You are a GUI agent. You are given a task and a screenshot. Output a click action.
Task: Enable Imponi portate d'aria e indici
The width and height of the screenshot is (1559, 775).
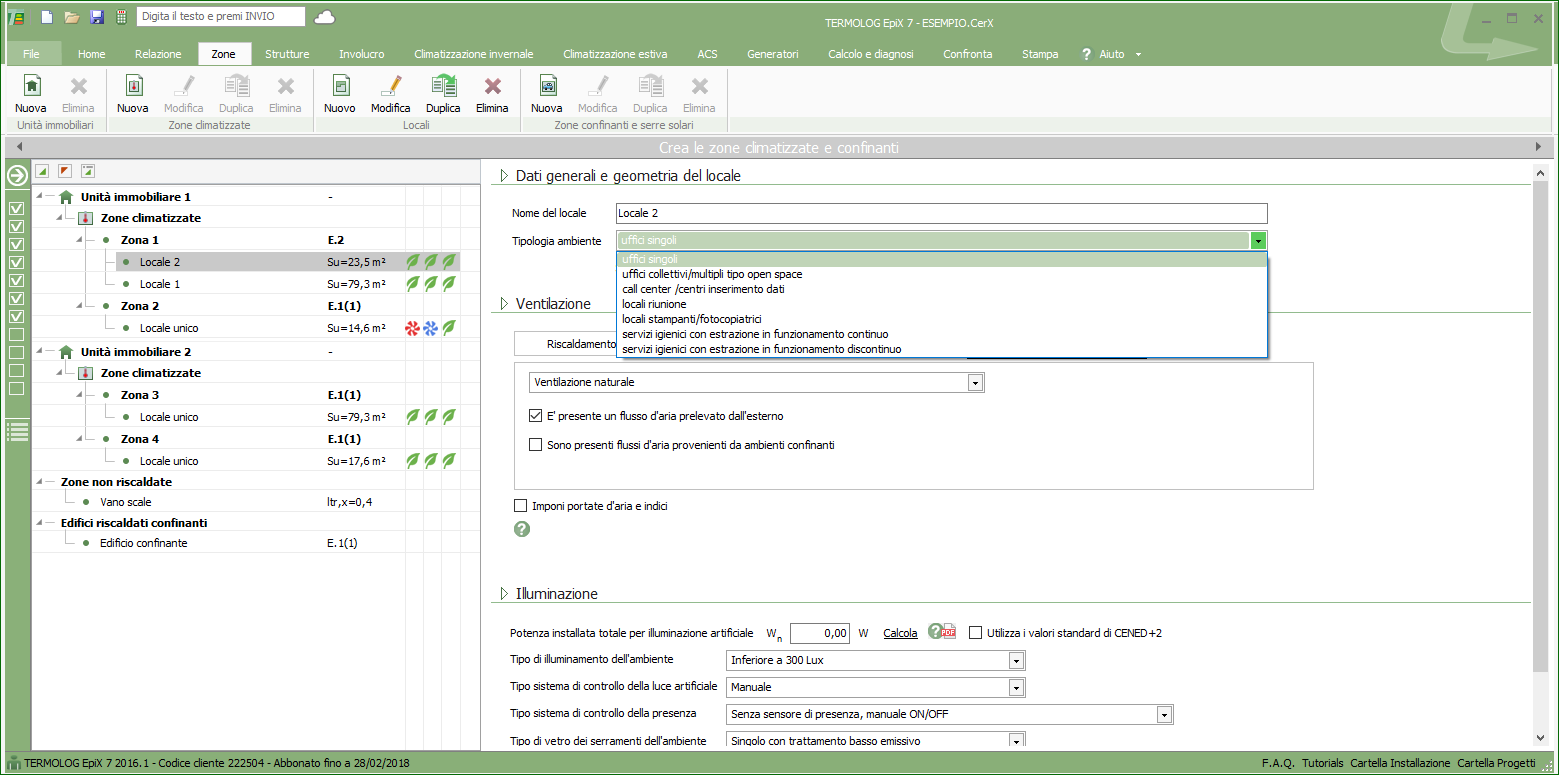click(x=520, y=506)
